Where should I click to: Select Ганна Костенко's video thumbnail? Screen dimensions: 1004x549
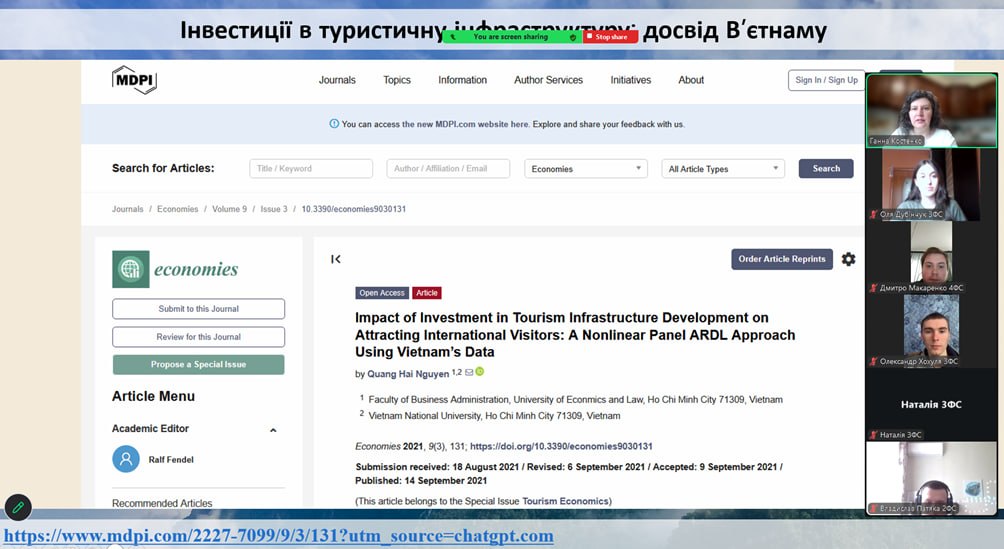click(x=930, y=110)
